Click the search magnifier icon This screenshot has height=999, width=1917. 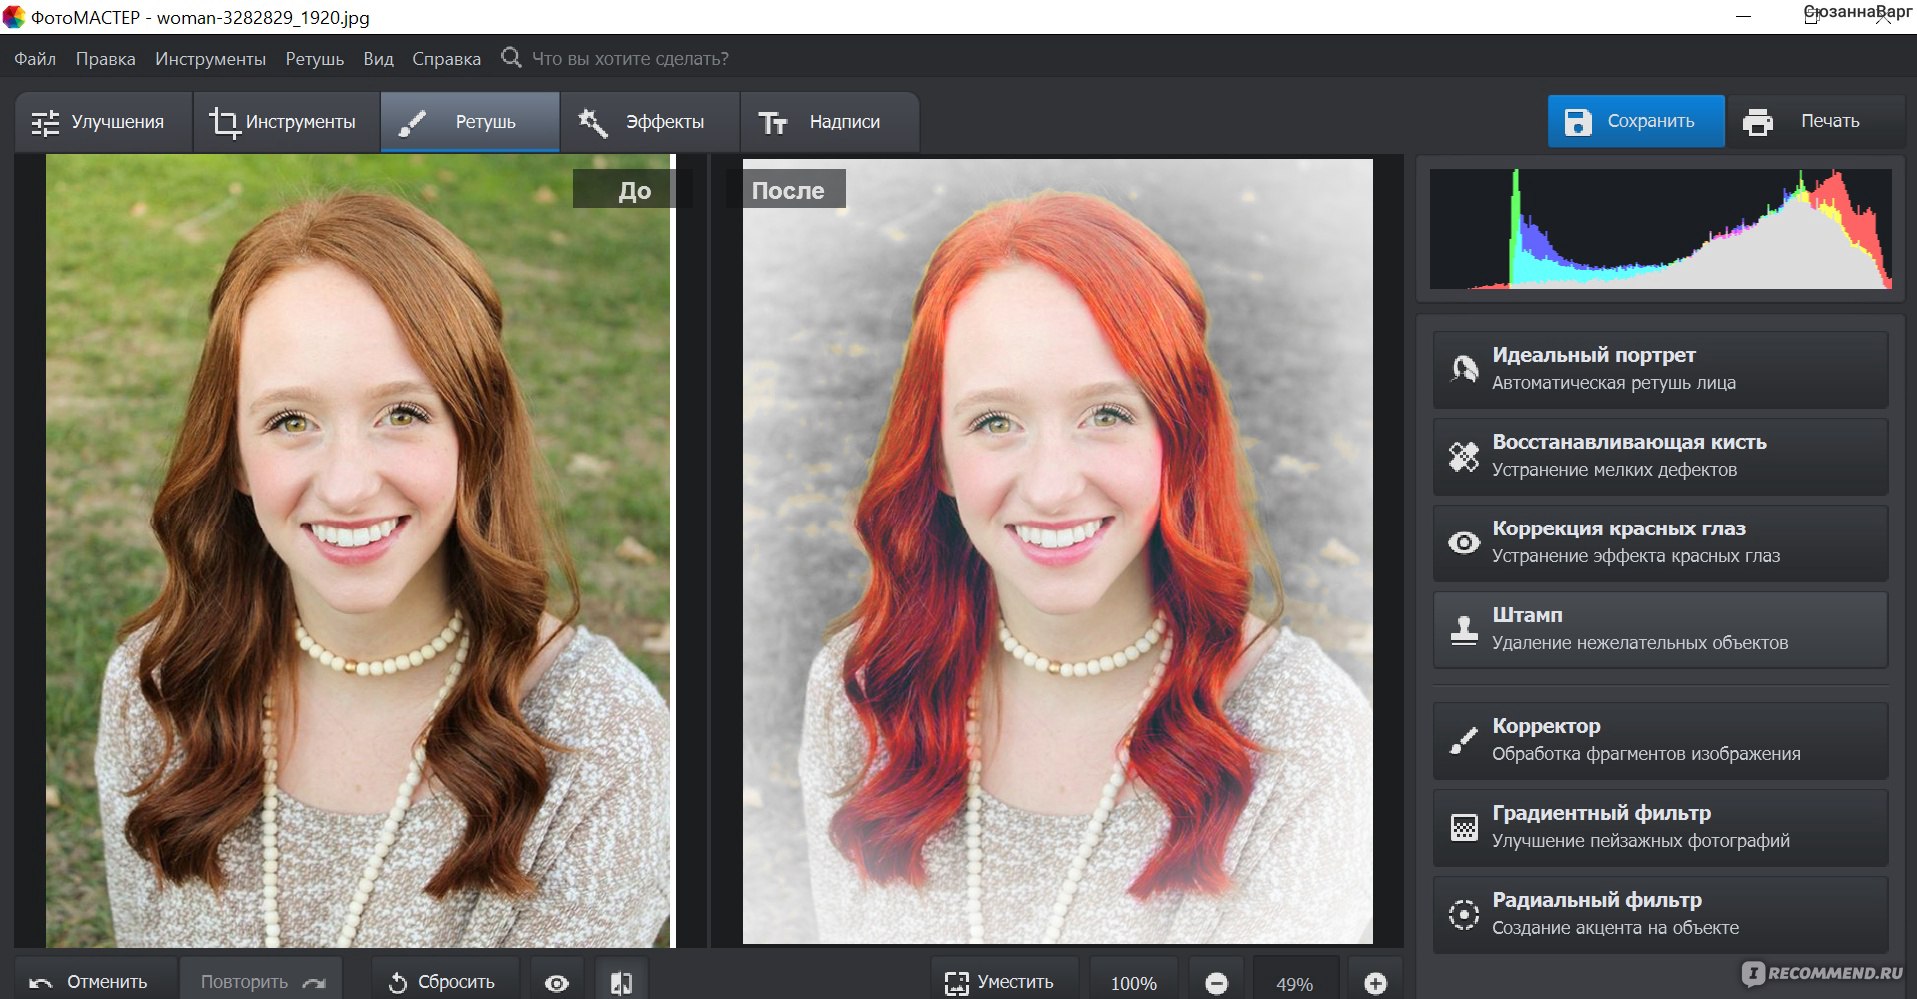(x=511, y=57)
